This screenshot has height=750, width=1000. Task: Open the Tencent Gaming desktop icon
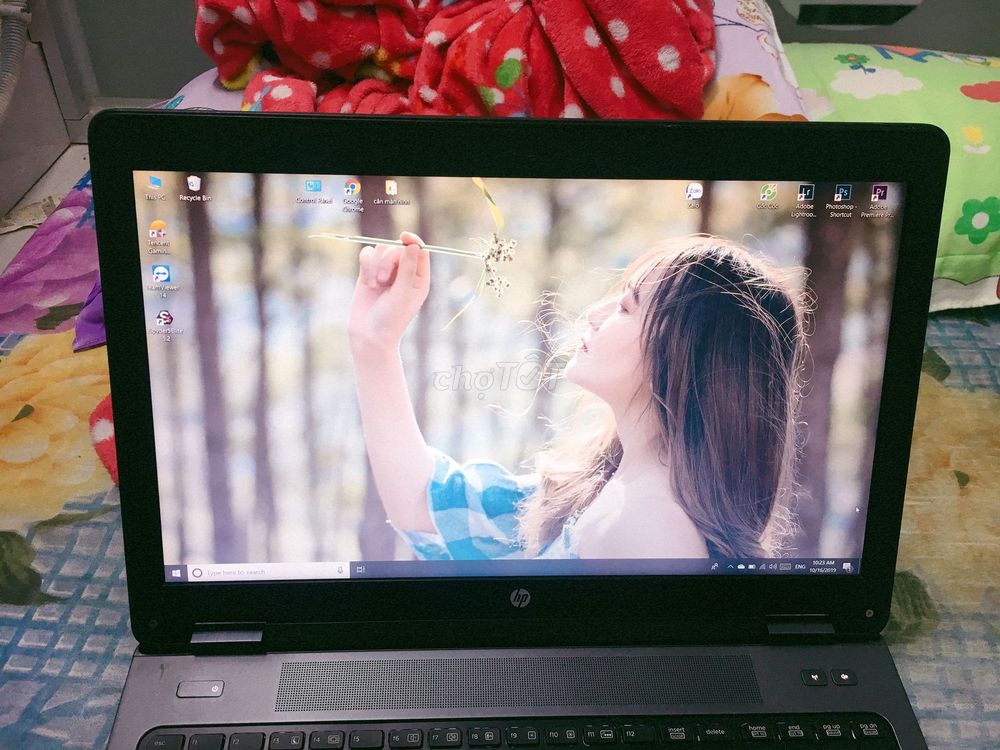(158, 237)
